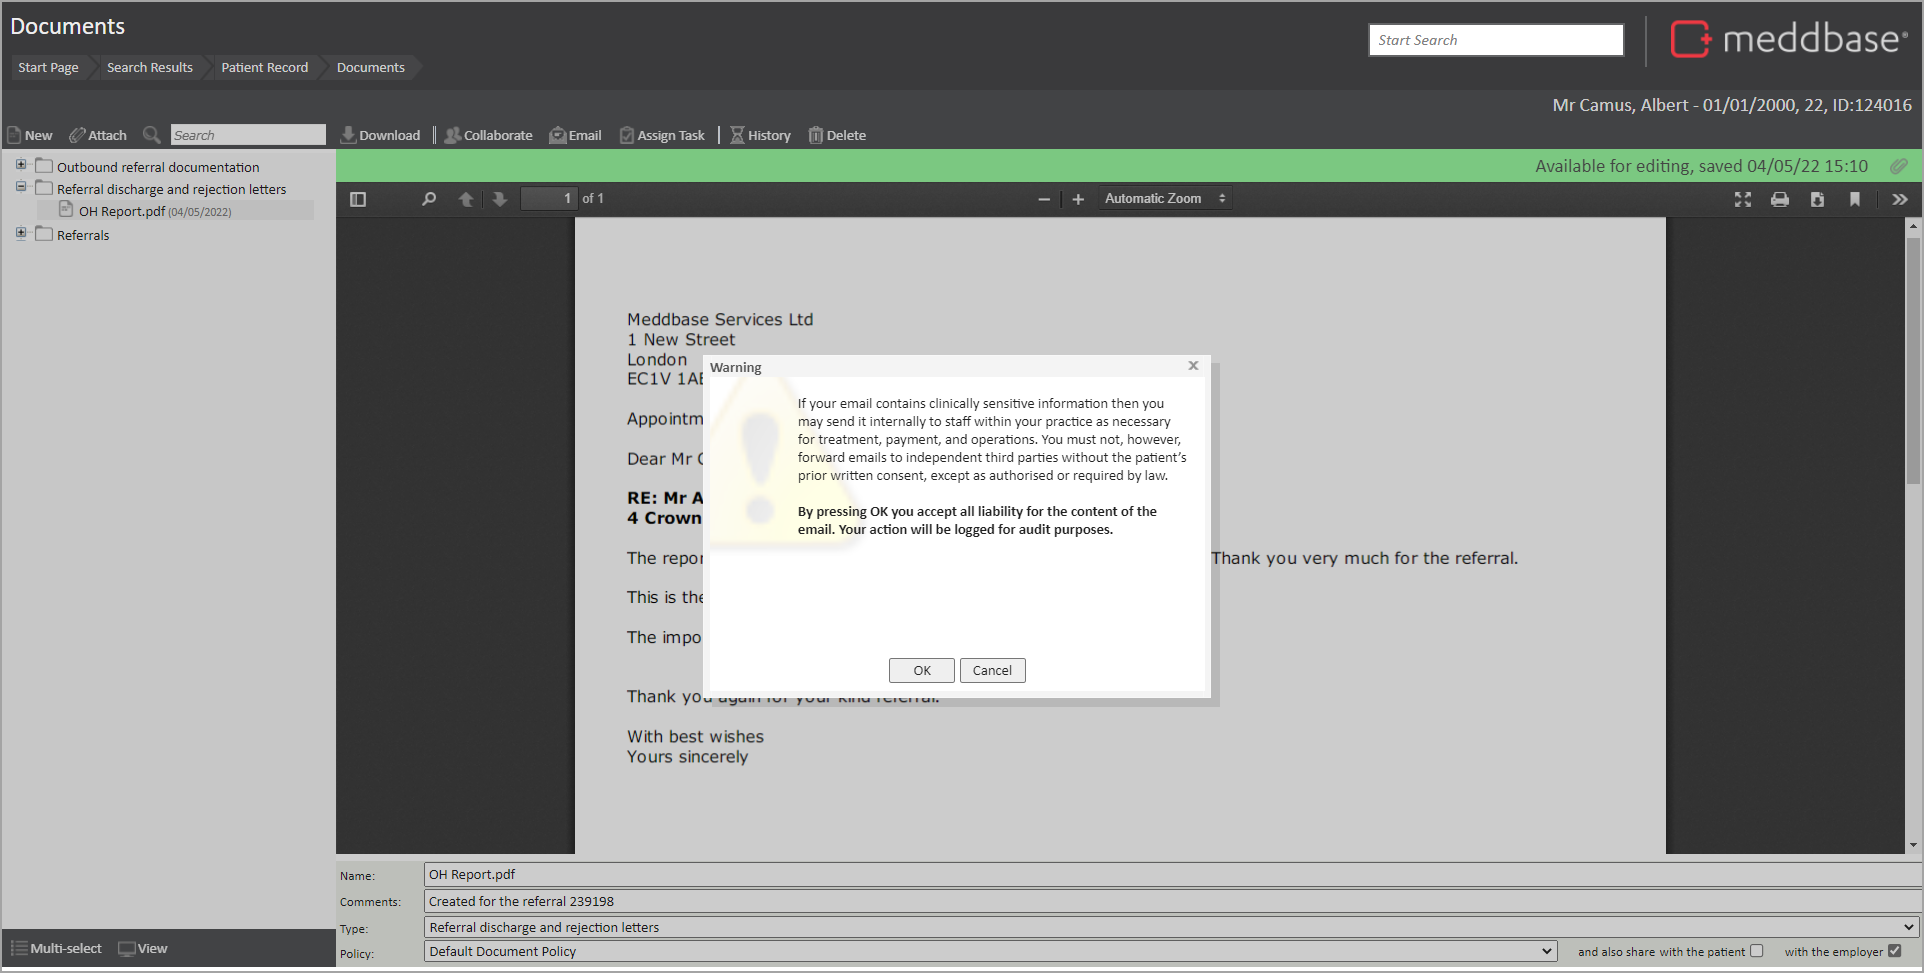This screenshot has height=973, width=1924.
Task: Untick the share with the employer checkbox
Action: click(1894, 951)
